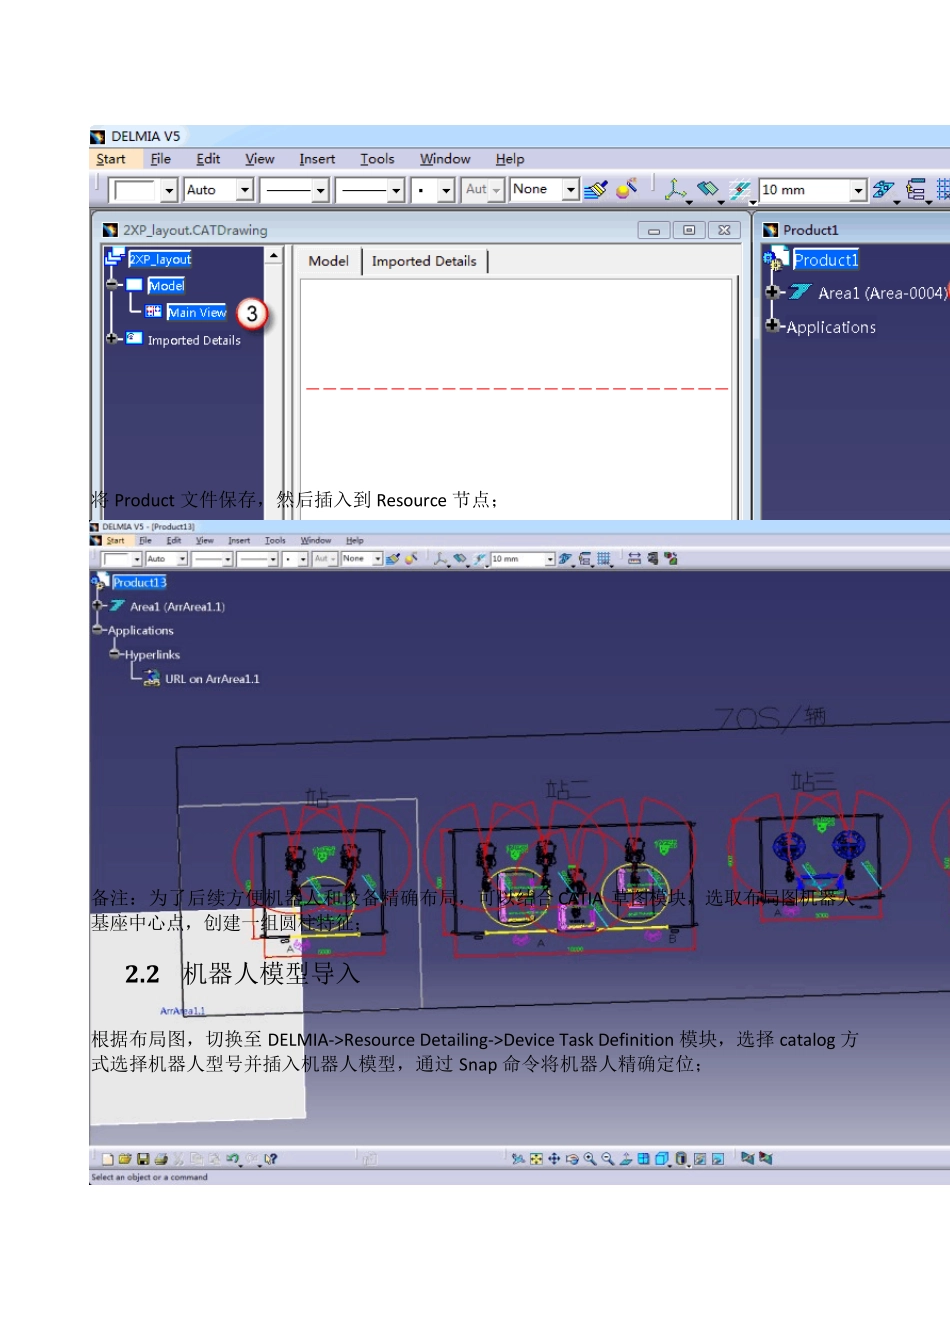Open the None dropdown in Product13 window toolbar
This screenshot has height=1344, width=950.
click(377, 559)
